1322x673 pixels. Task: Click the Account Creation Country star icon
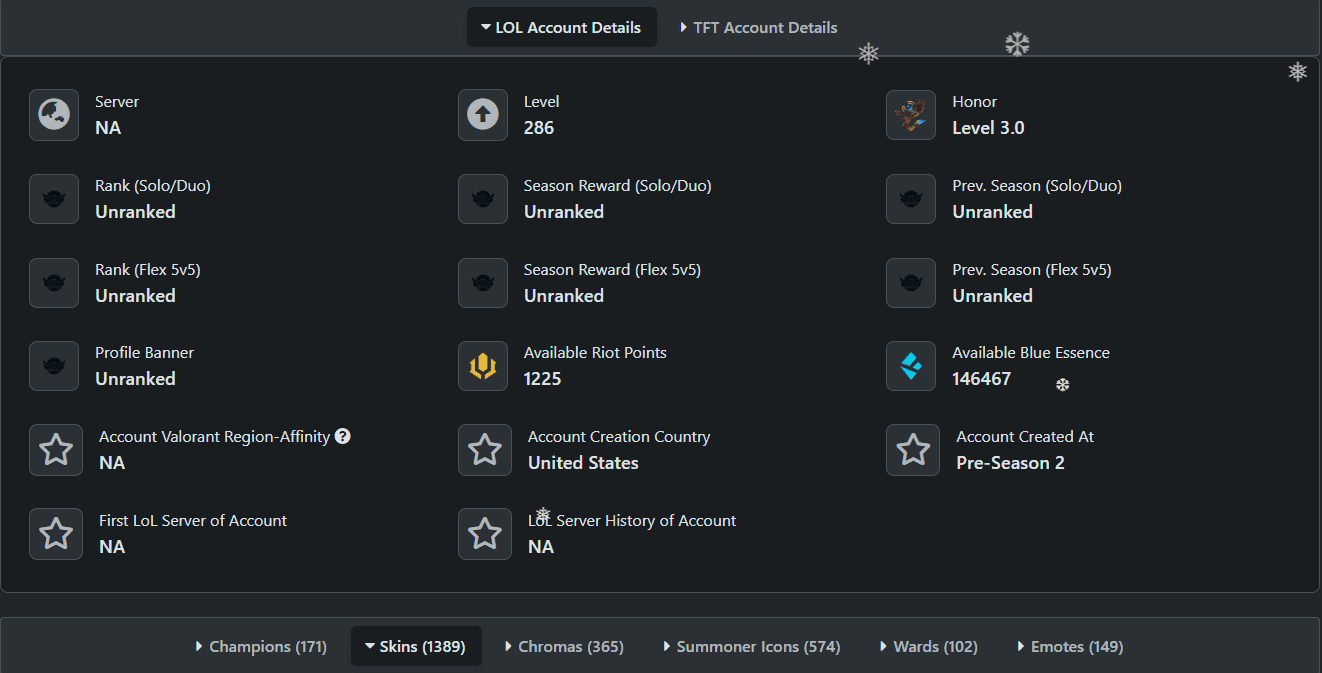coord(485,450)
